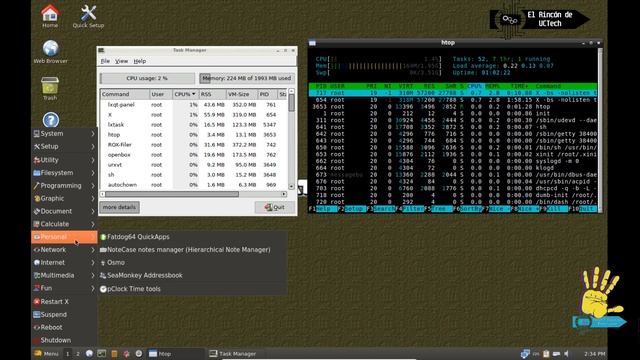Click the round white icon in the taskbar
Screen dimensions: 640x360
click(139, 353)
